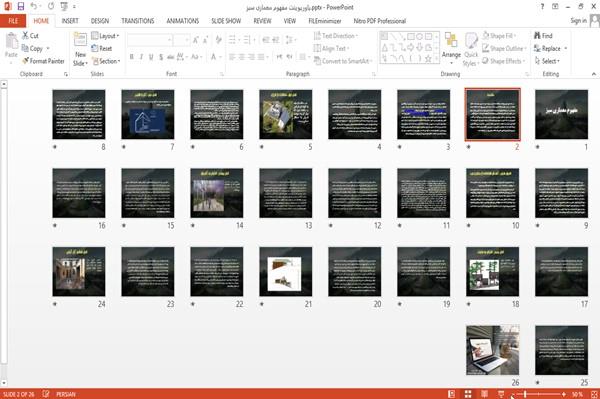Open the Copy dropdown arrow
Screen dimensions: 600x399
[x=48, y=48]
